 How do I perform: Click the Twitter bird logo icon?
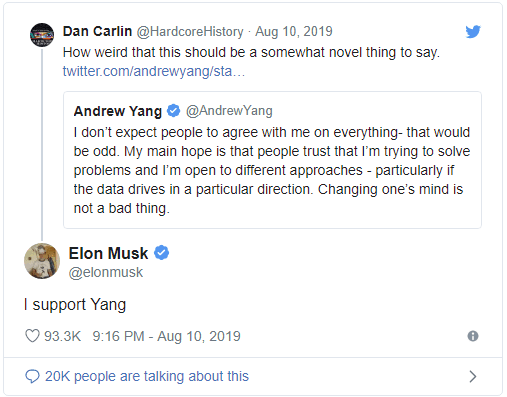[473, 31]
